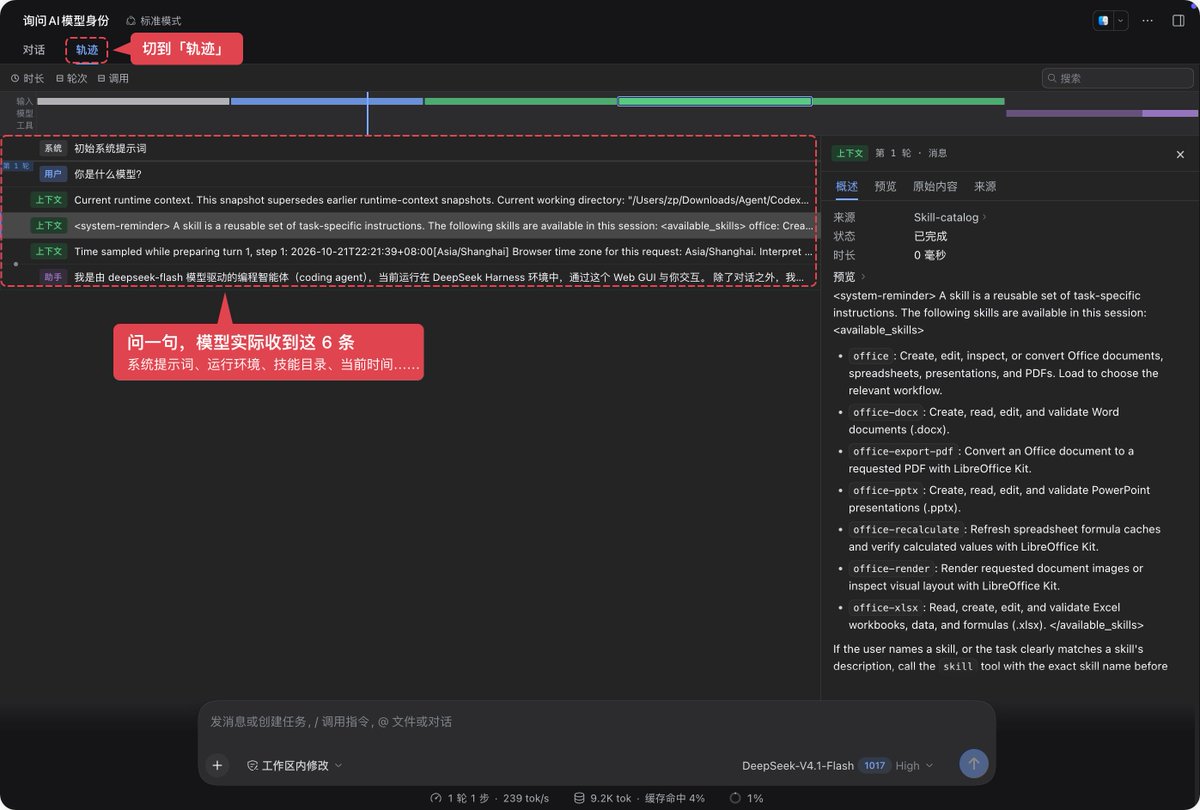
Task: Toggle the right sidebar panel icon
Action: [1178, 20]
